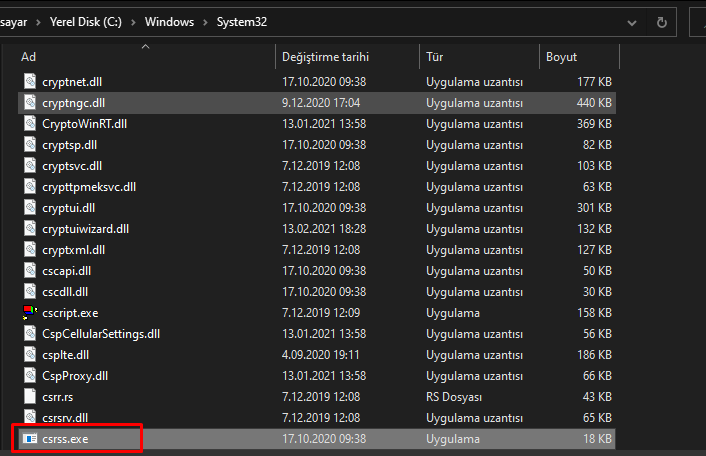Click the 7.12.2019 12:09 date cell
The width and height of the screenshot is (706, 456).
[321, 313]
